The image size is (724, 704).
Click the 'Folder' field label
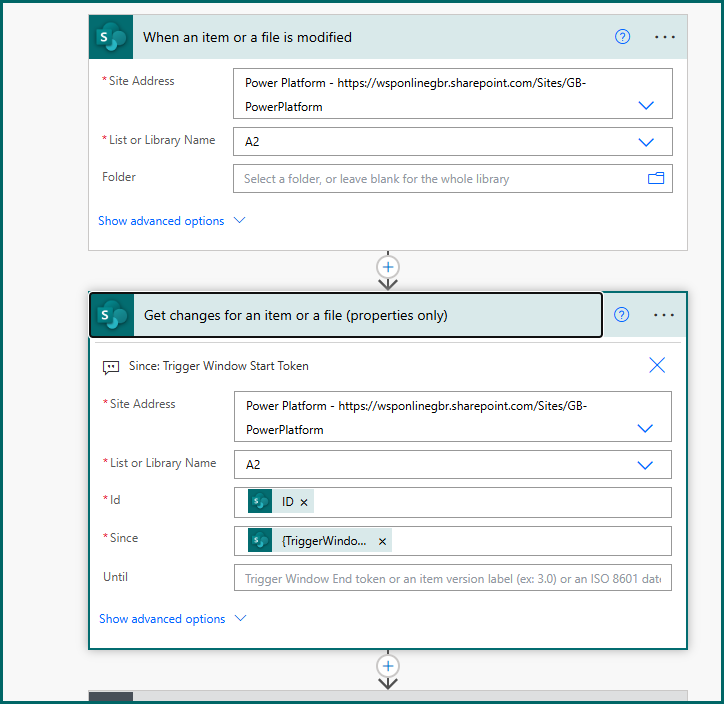pyautogui.click(x=119, y=177)
